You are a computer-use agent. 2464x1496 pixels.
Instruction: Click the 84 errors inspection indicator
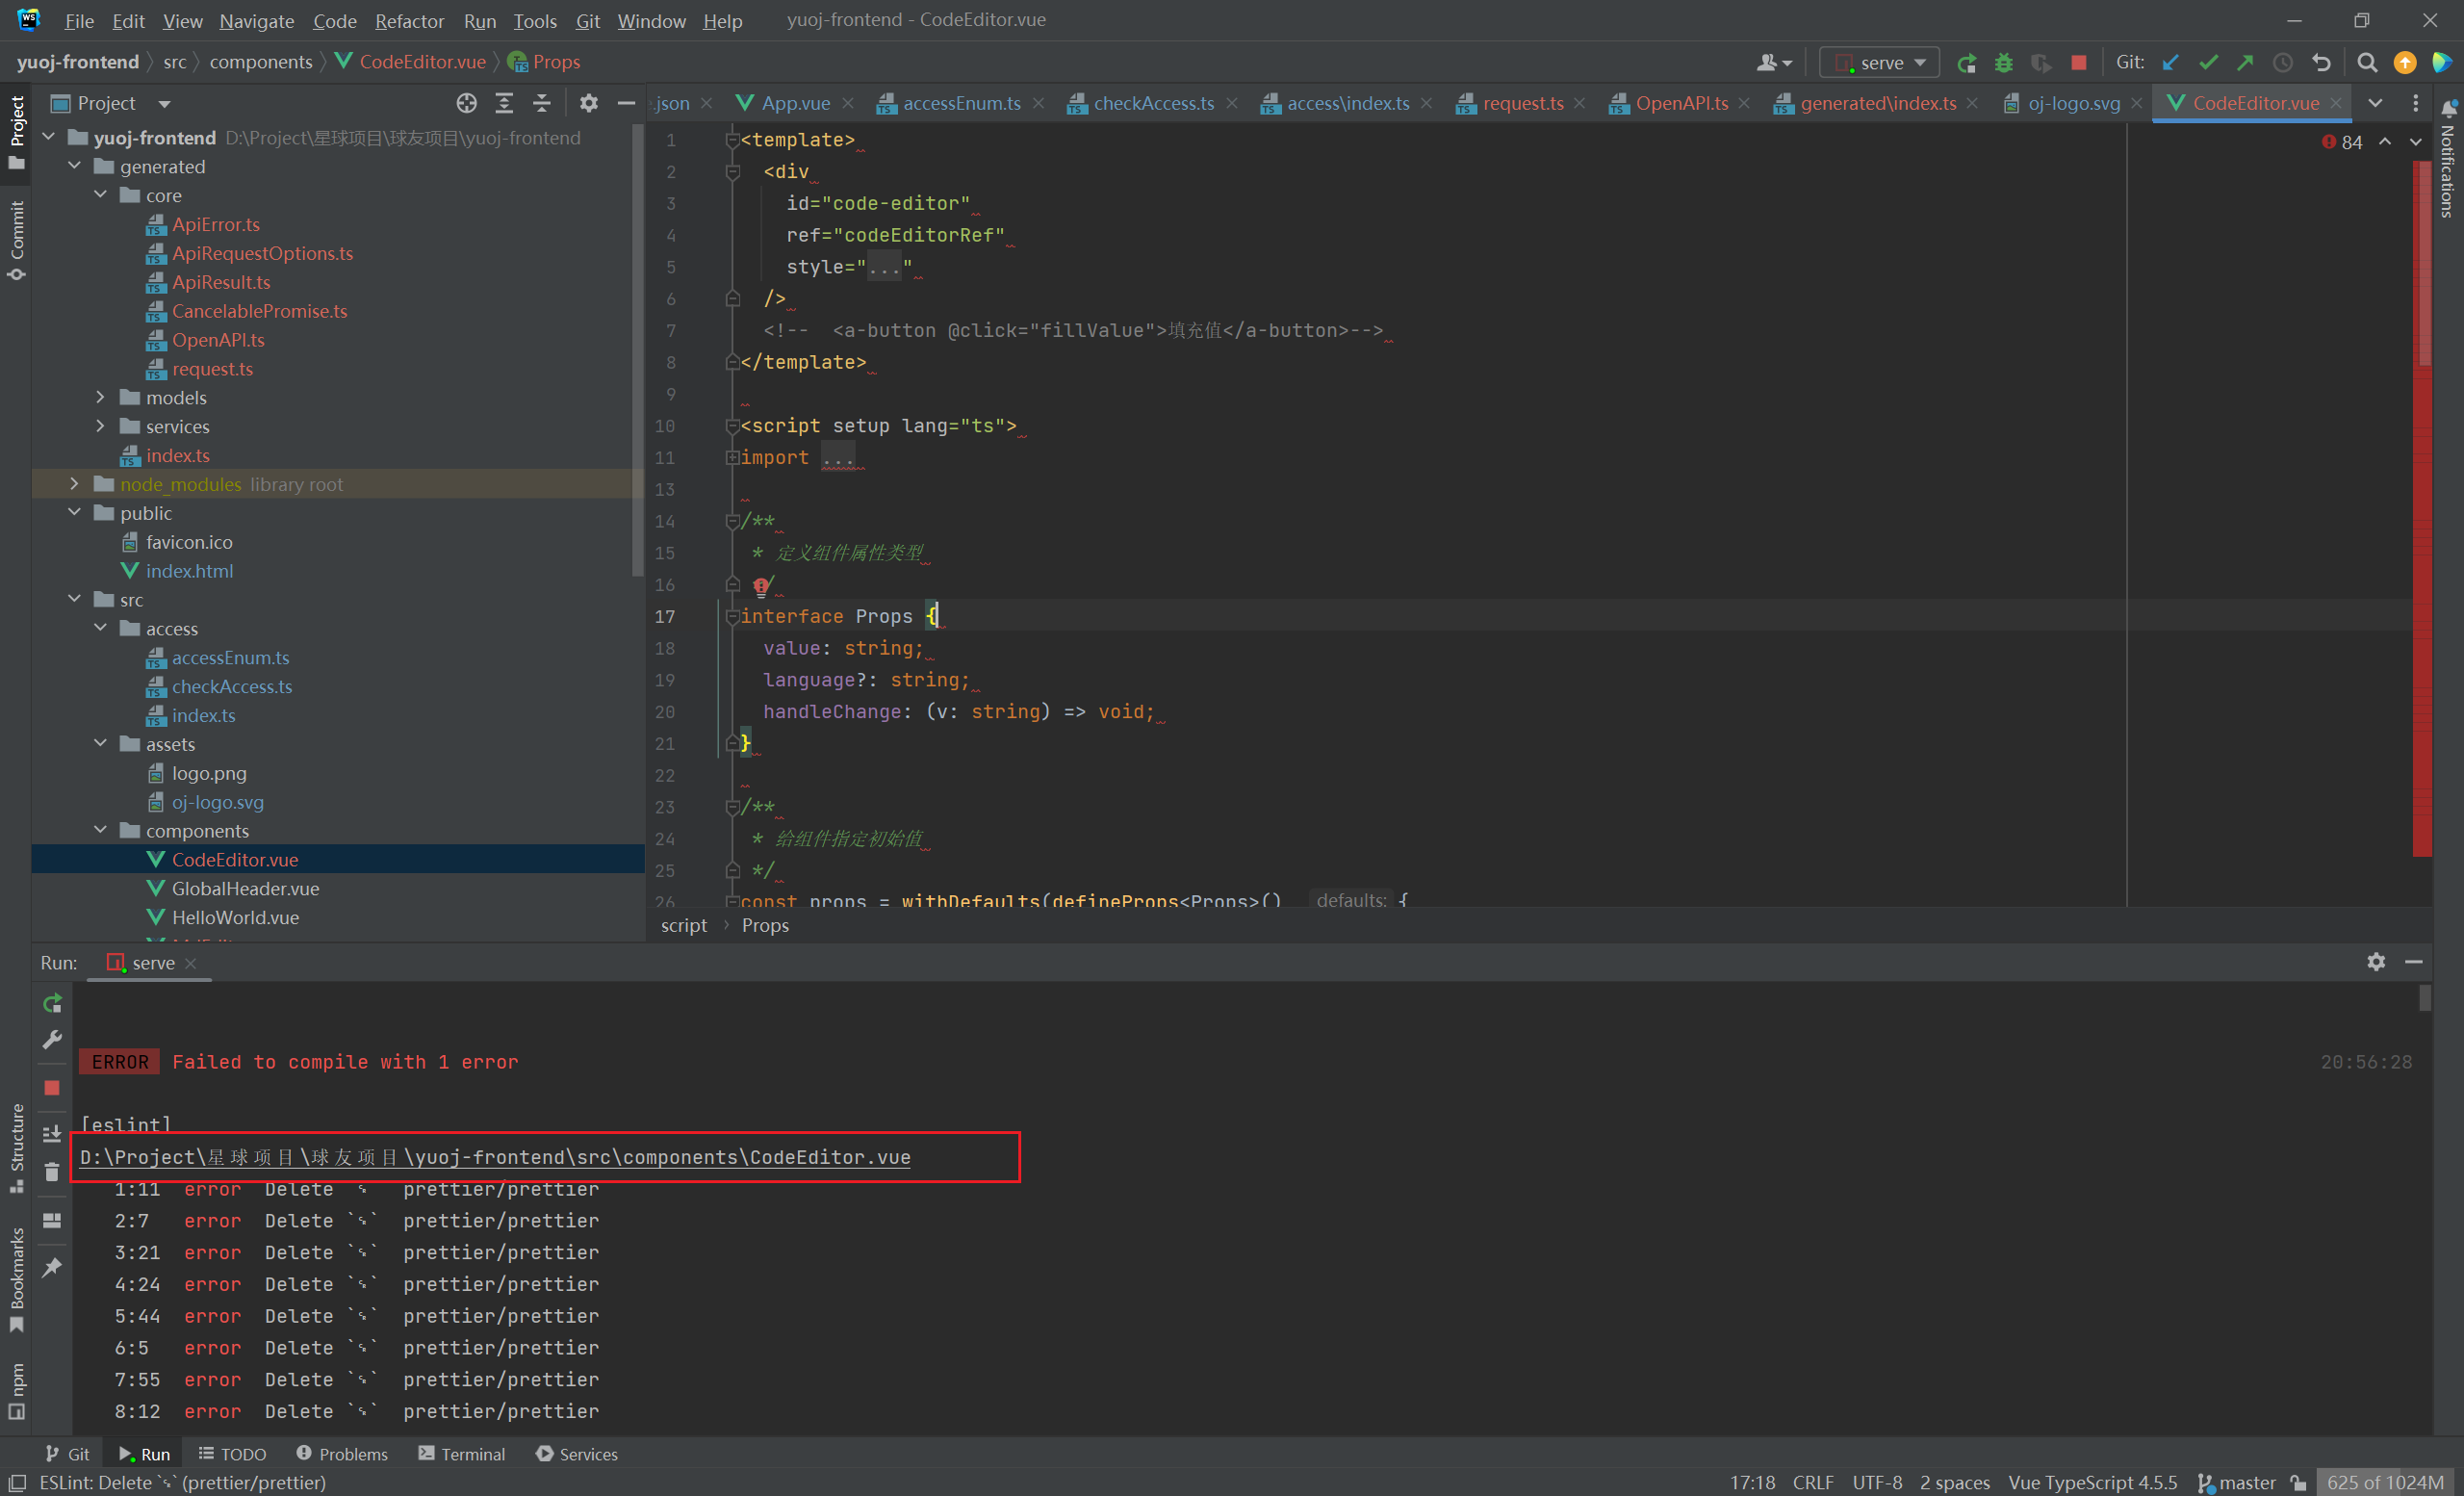click(x=2342, y=142)
